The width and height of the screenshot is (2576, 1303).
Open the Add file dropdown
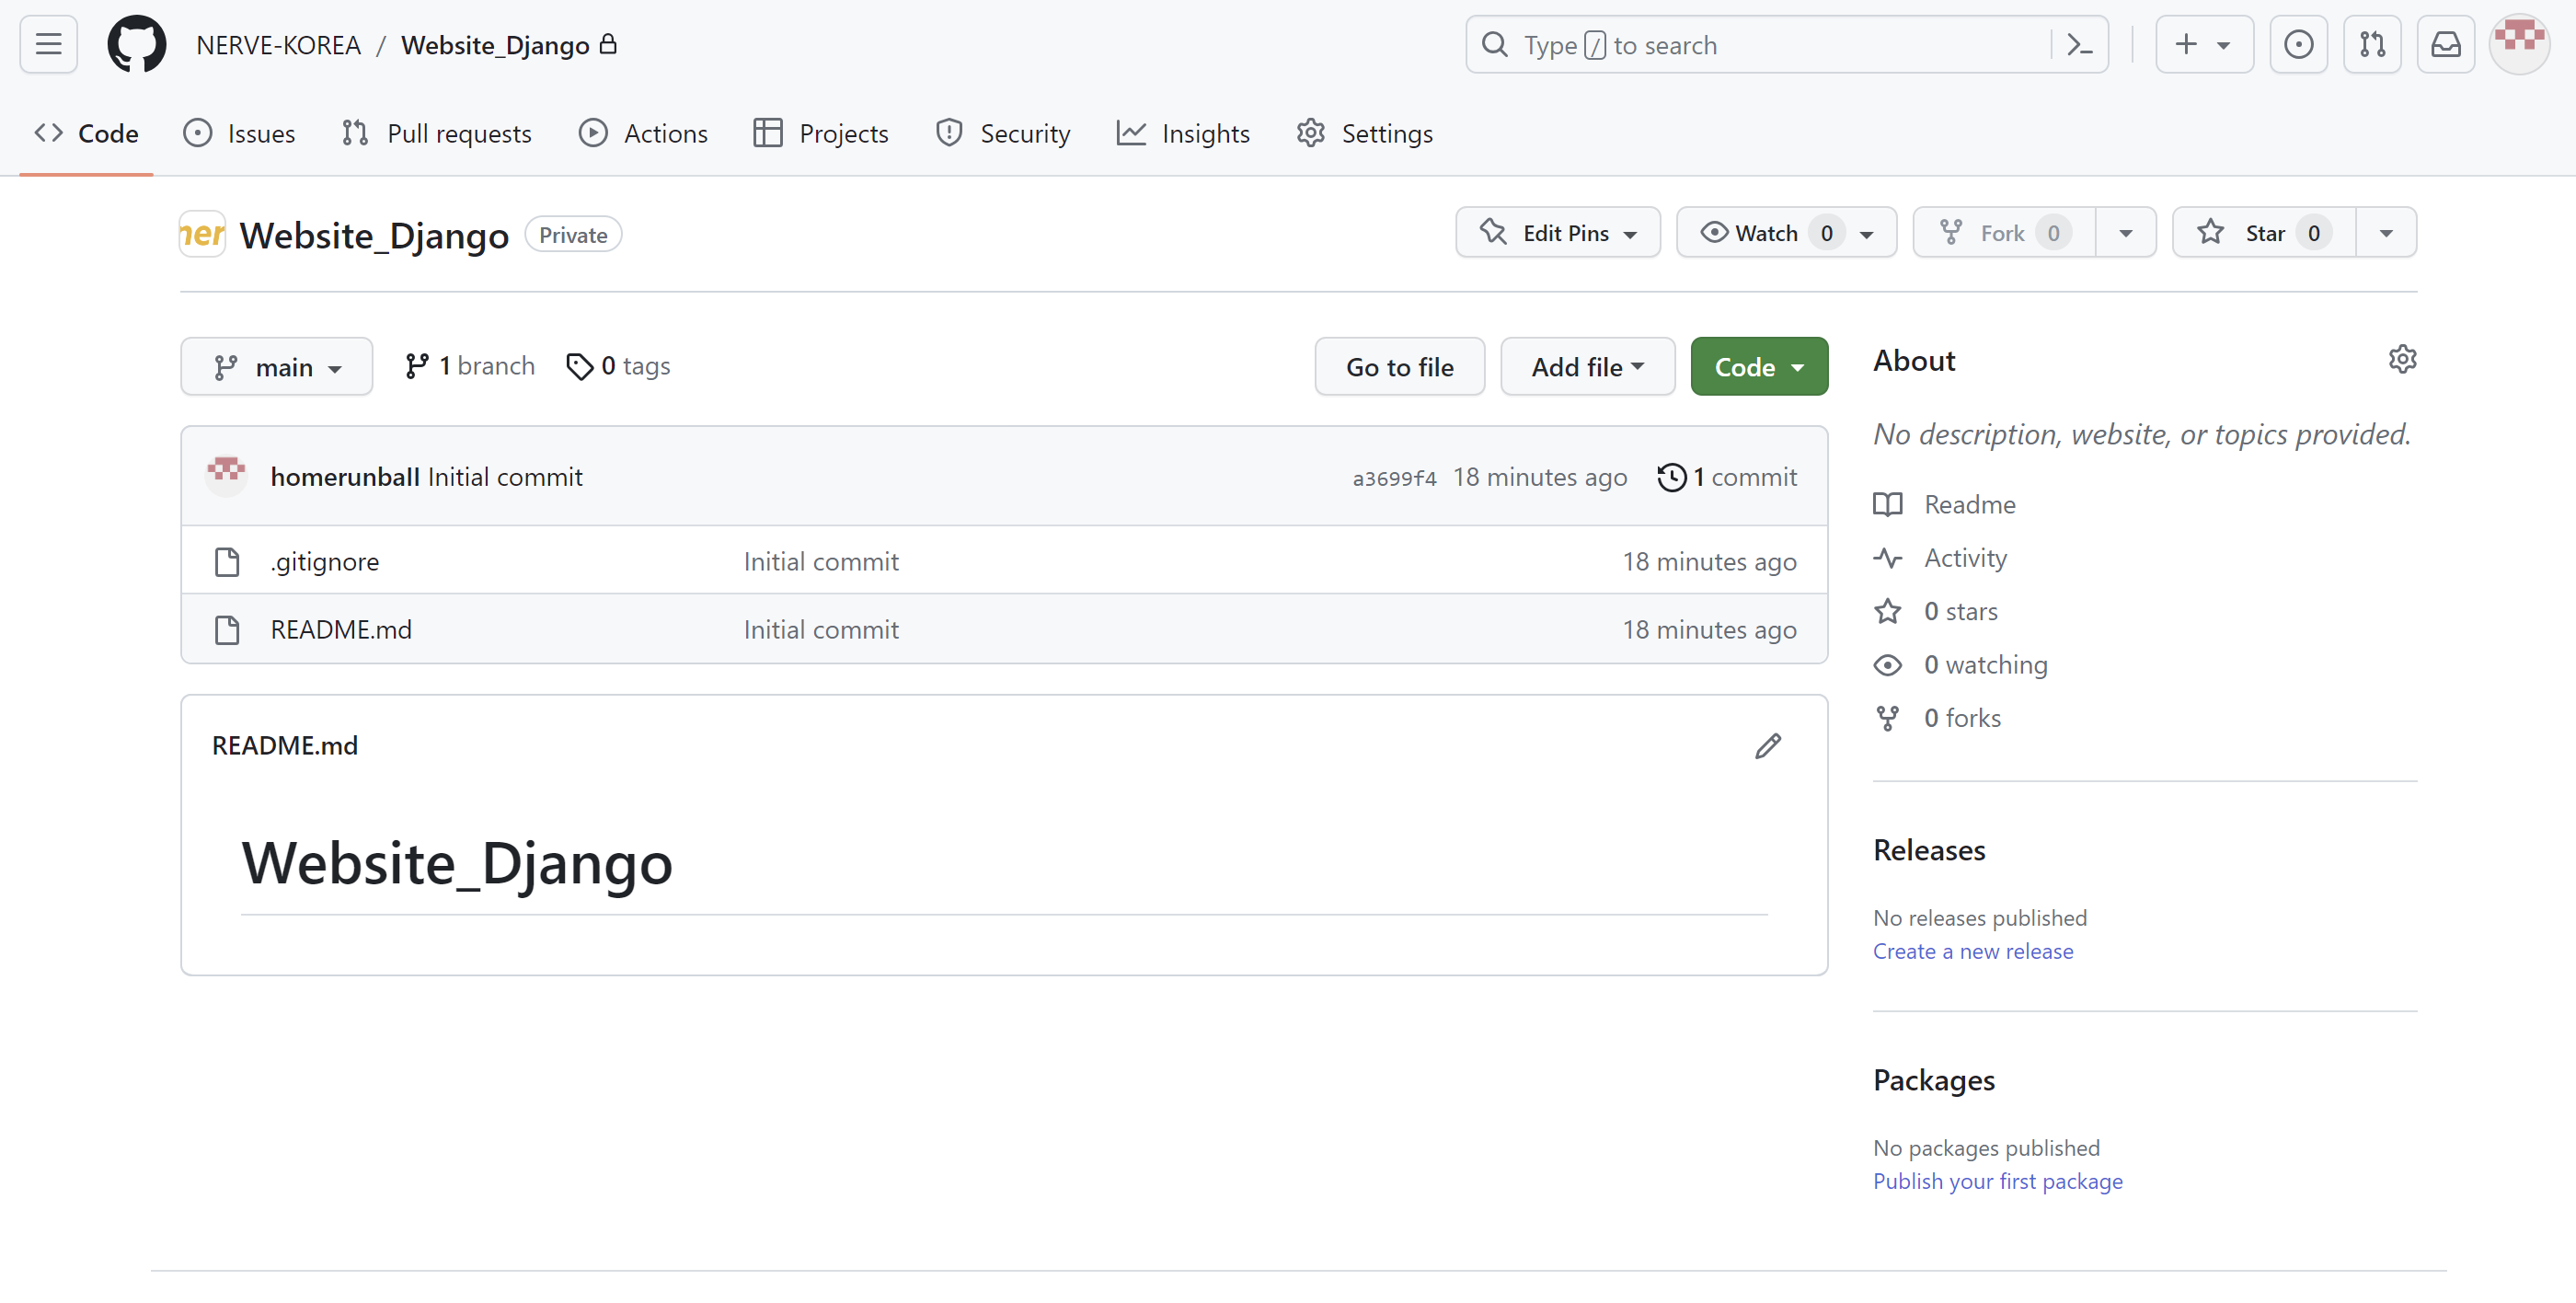click(1587, 367)
